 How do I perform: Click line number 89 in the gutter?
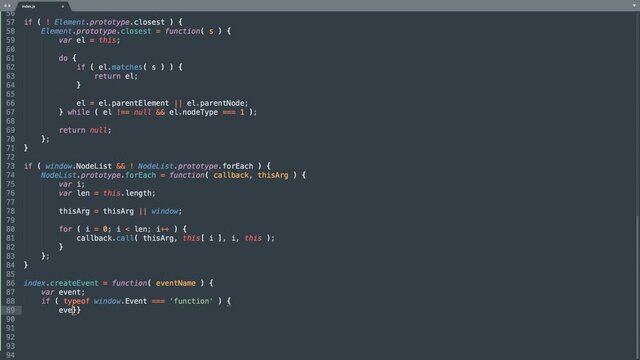click(10, 310)
